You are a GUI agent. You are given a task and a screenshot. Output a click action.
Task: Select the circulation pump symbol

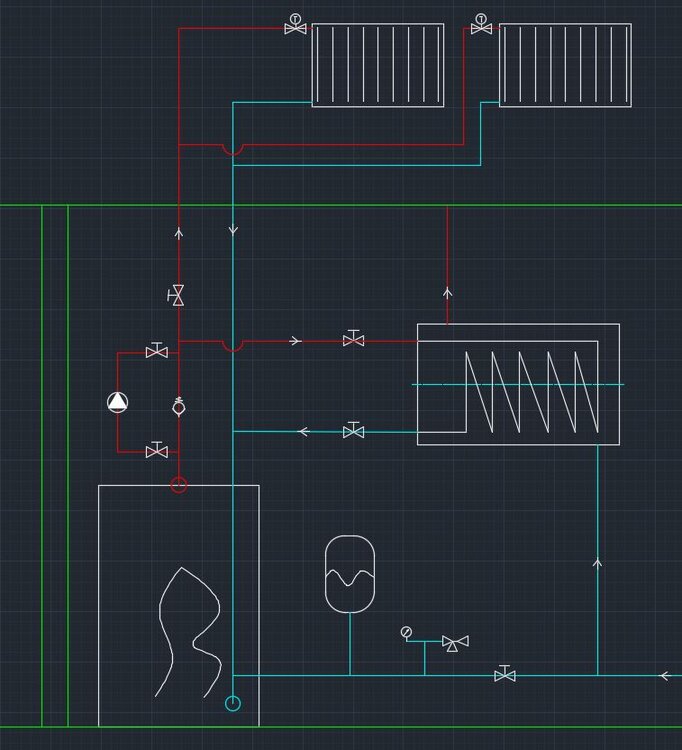[x=118, y=402]
